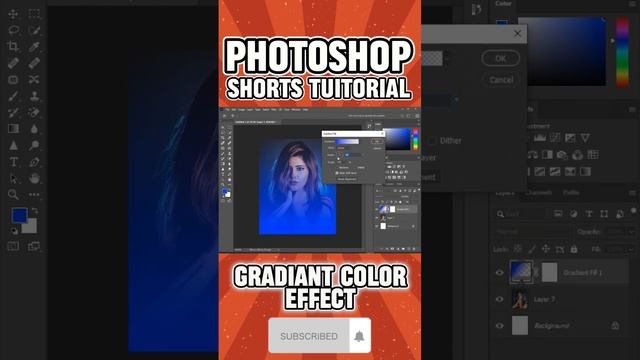Select the Gradient Fill 1 layer thumbnail
The image size is (640, 360).
(521, 272)
